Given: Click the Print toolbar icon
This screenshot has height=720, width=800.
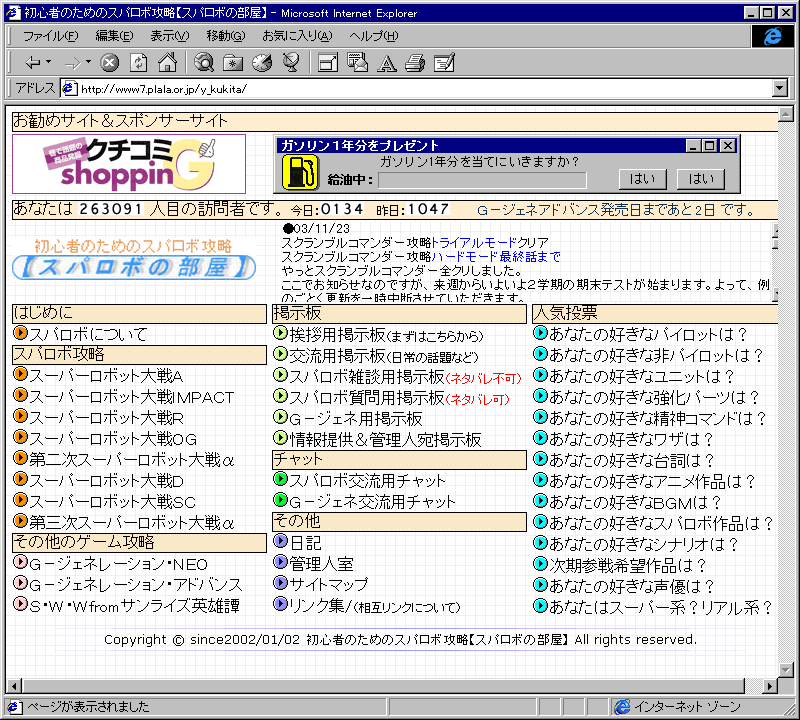Looking at the screenshot, I should (415, 63).
